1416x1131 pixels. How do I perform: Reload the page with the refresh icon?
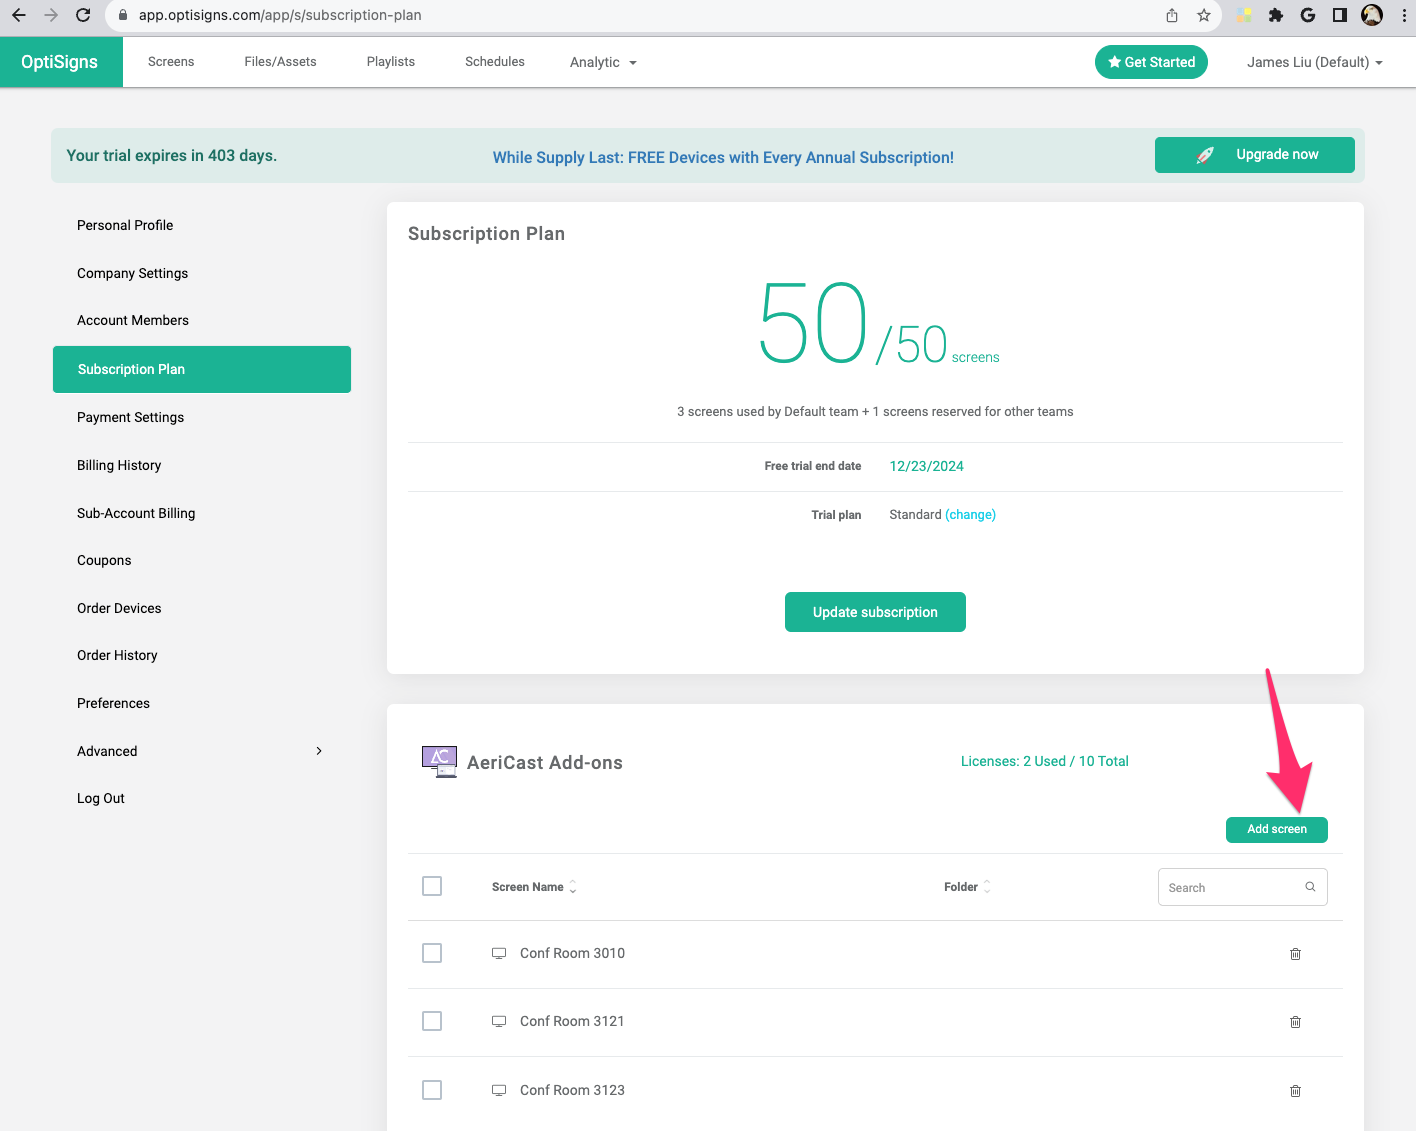(x=83, y=15)
